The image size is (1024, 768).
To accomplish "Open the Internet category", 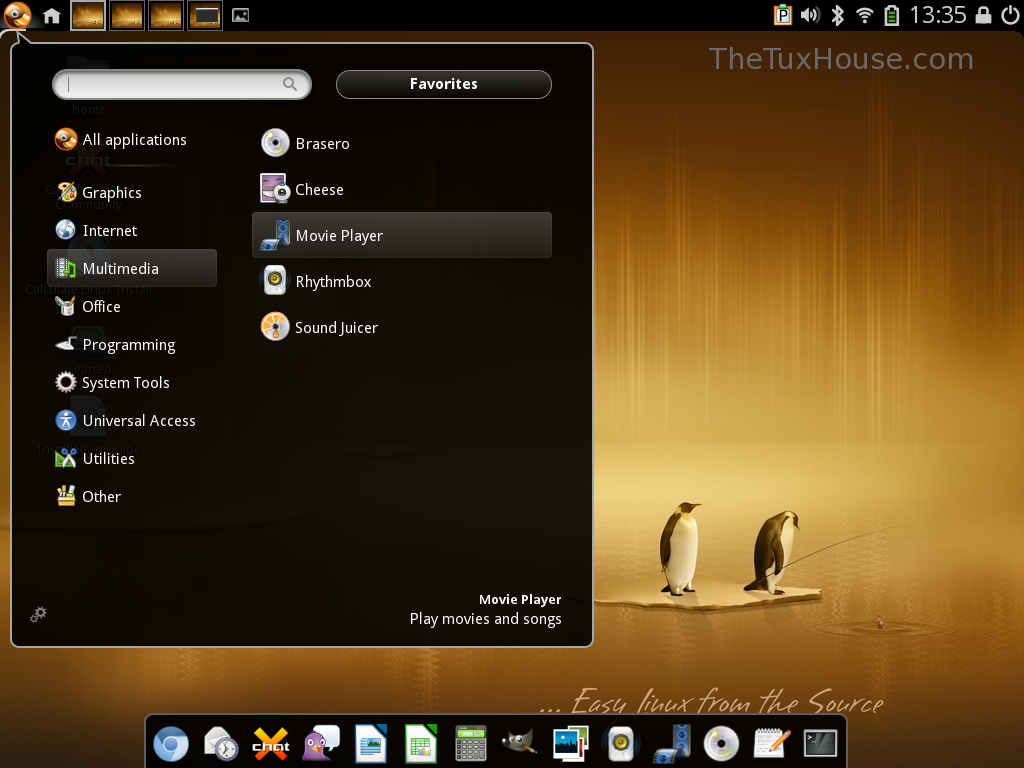I will [x=109, y=231].
